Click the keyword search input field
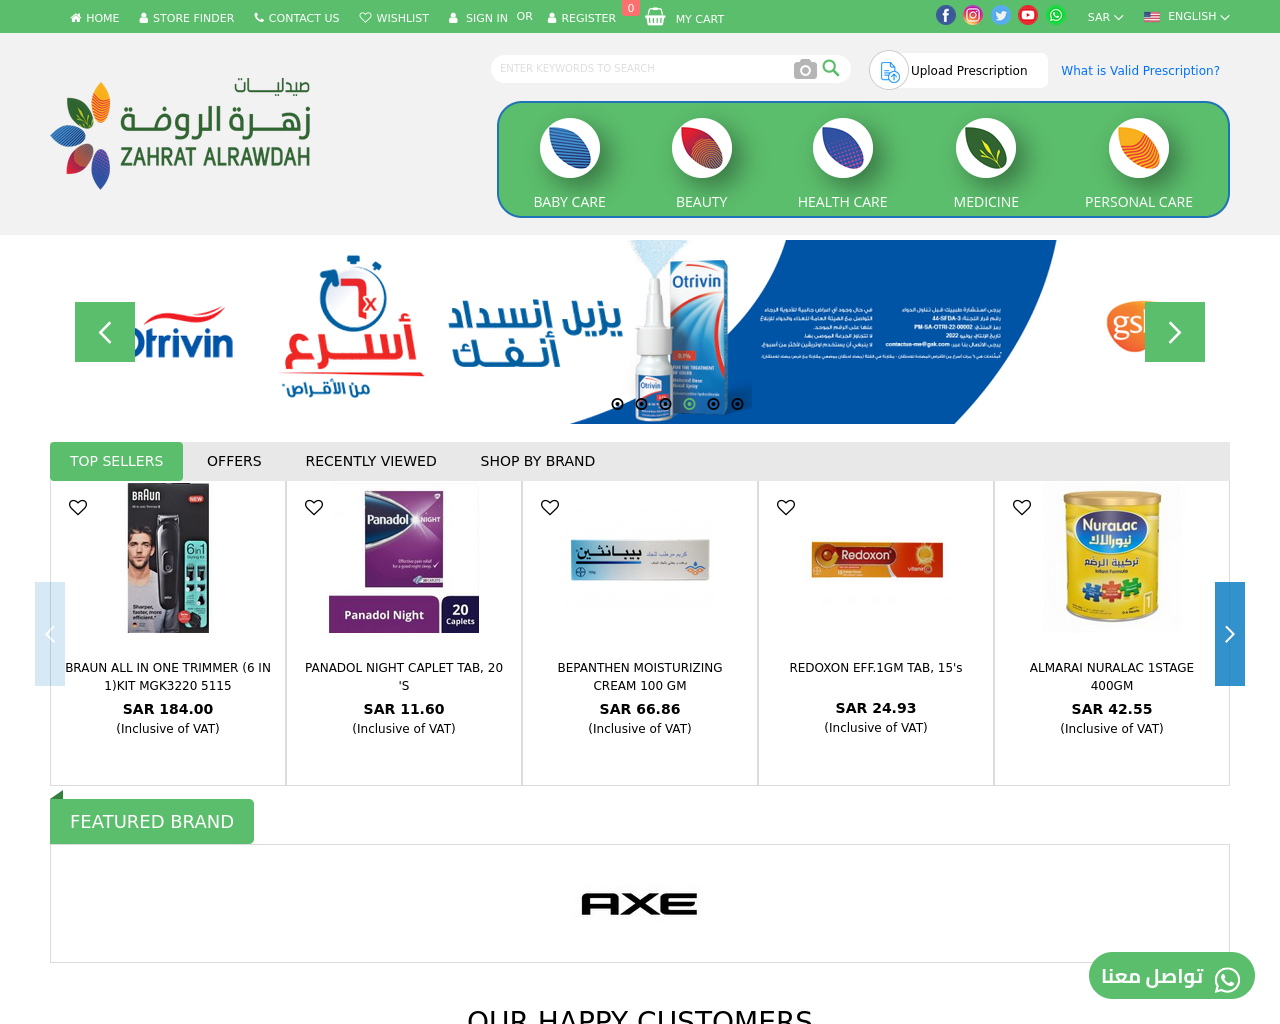This screenshot has height=1024, width=1280. [640, 69]
